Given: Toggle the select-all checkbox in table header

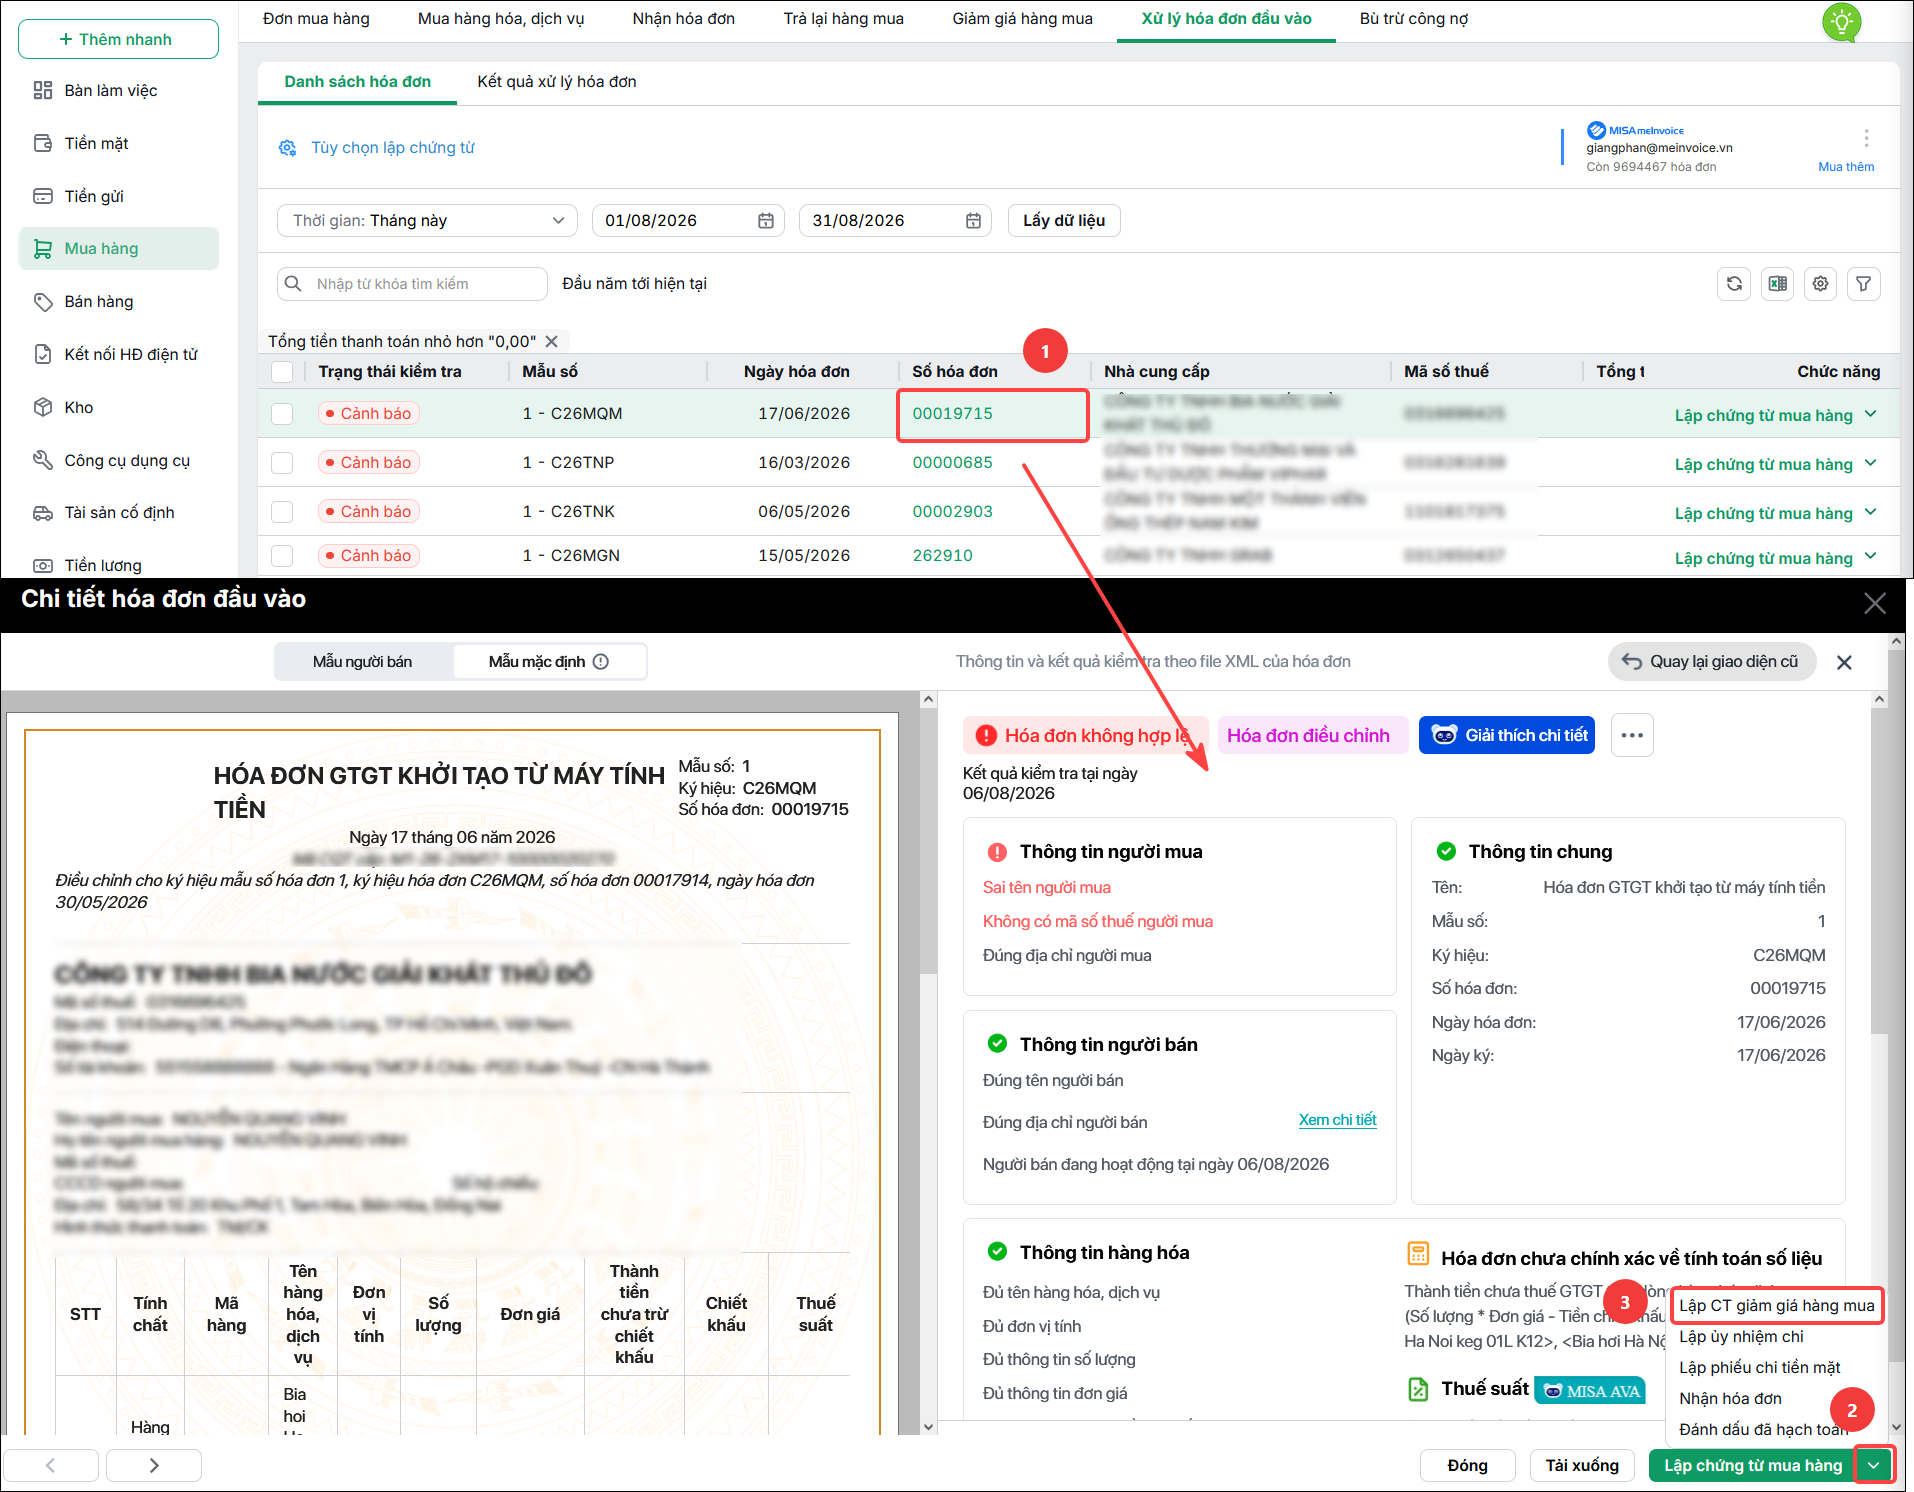Looking at the screenshot, I should coord(282,372).
